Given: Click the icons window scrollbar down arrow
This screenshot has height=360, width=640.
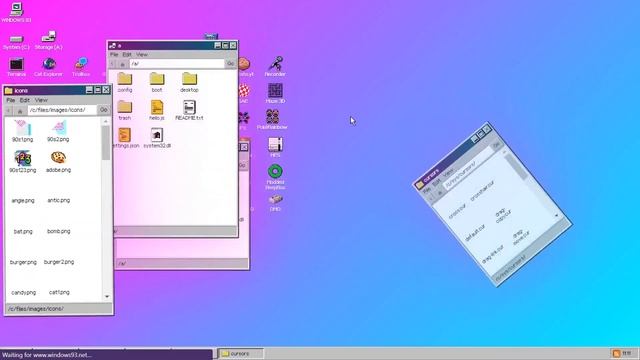Looking at the screenshot, I should tap(107, 297).
